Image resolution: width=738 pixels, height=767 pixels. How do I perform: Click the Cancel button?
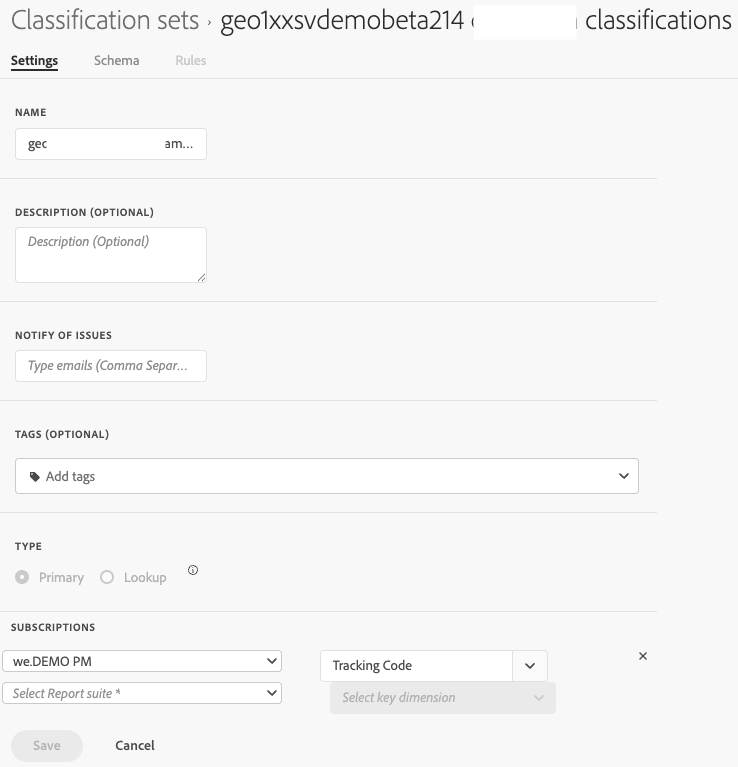click(135, 745)
